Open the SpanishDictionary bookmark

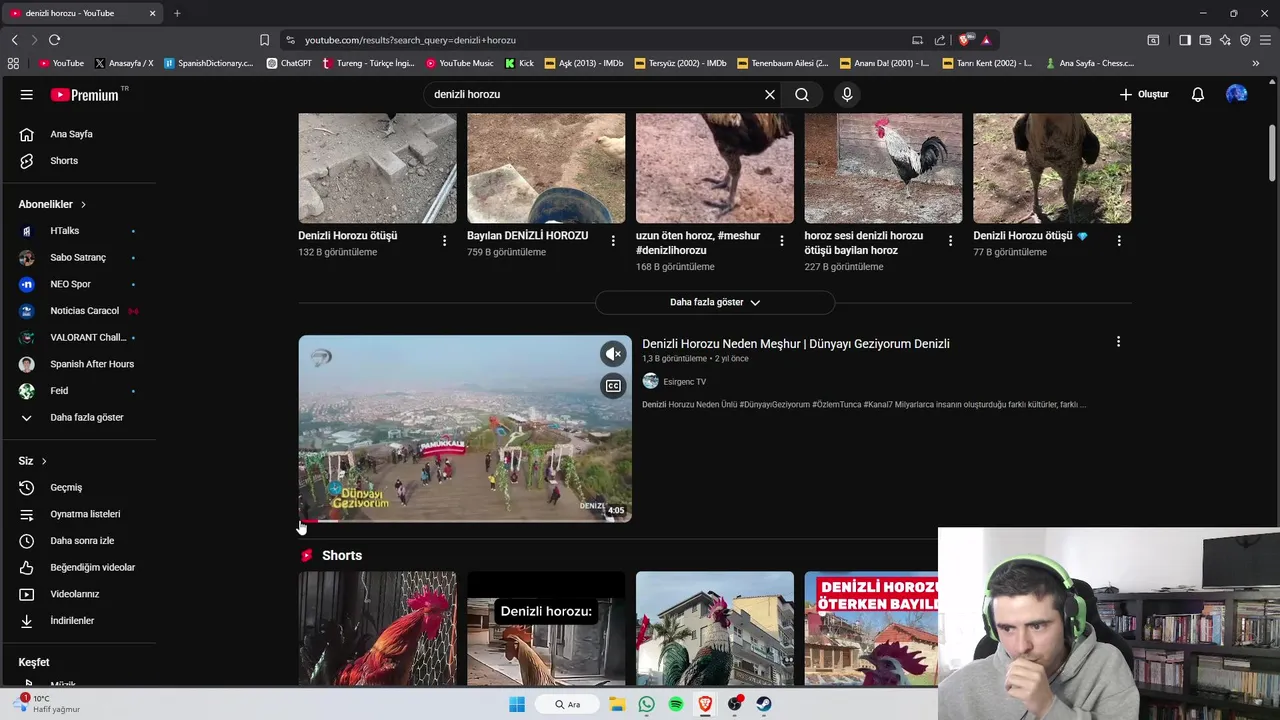coord(209,63)
